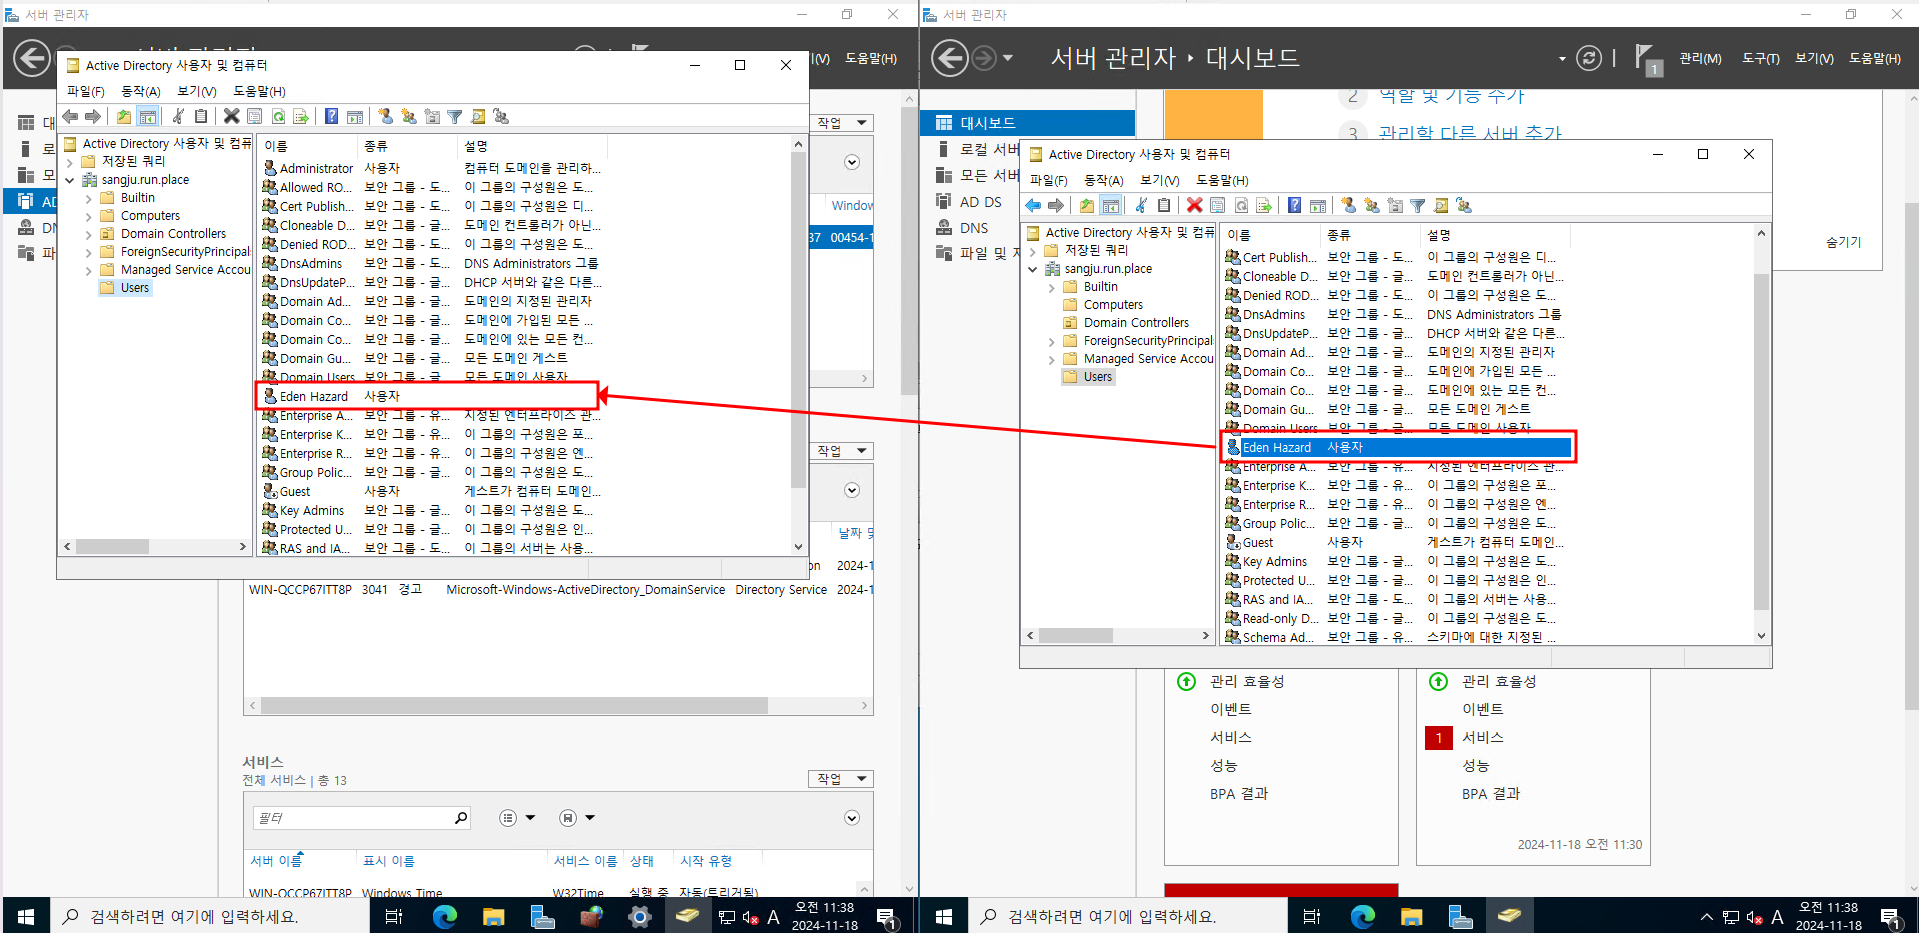Image resolution: width=1919 pixels, height=933 pixels.
Task: Open File Explorer from the right taskbar
Action: pyautogui.click(x=1411, y=916)
